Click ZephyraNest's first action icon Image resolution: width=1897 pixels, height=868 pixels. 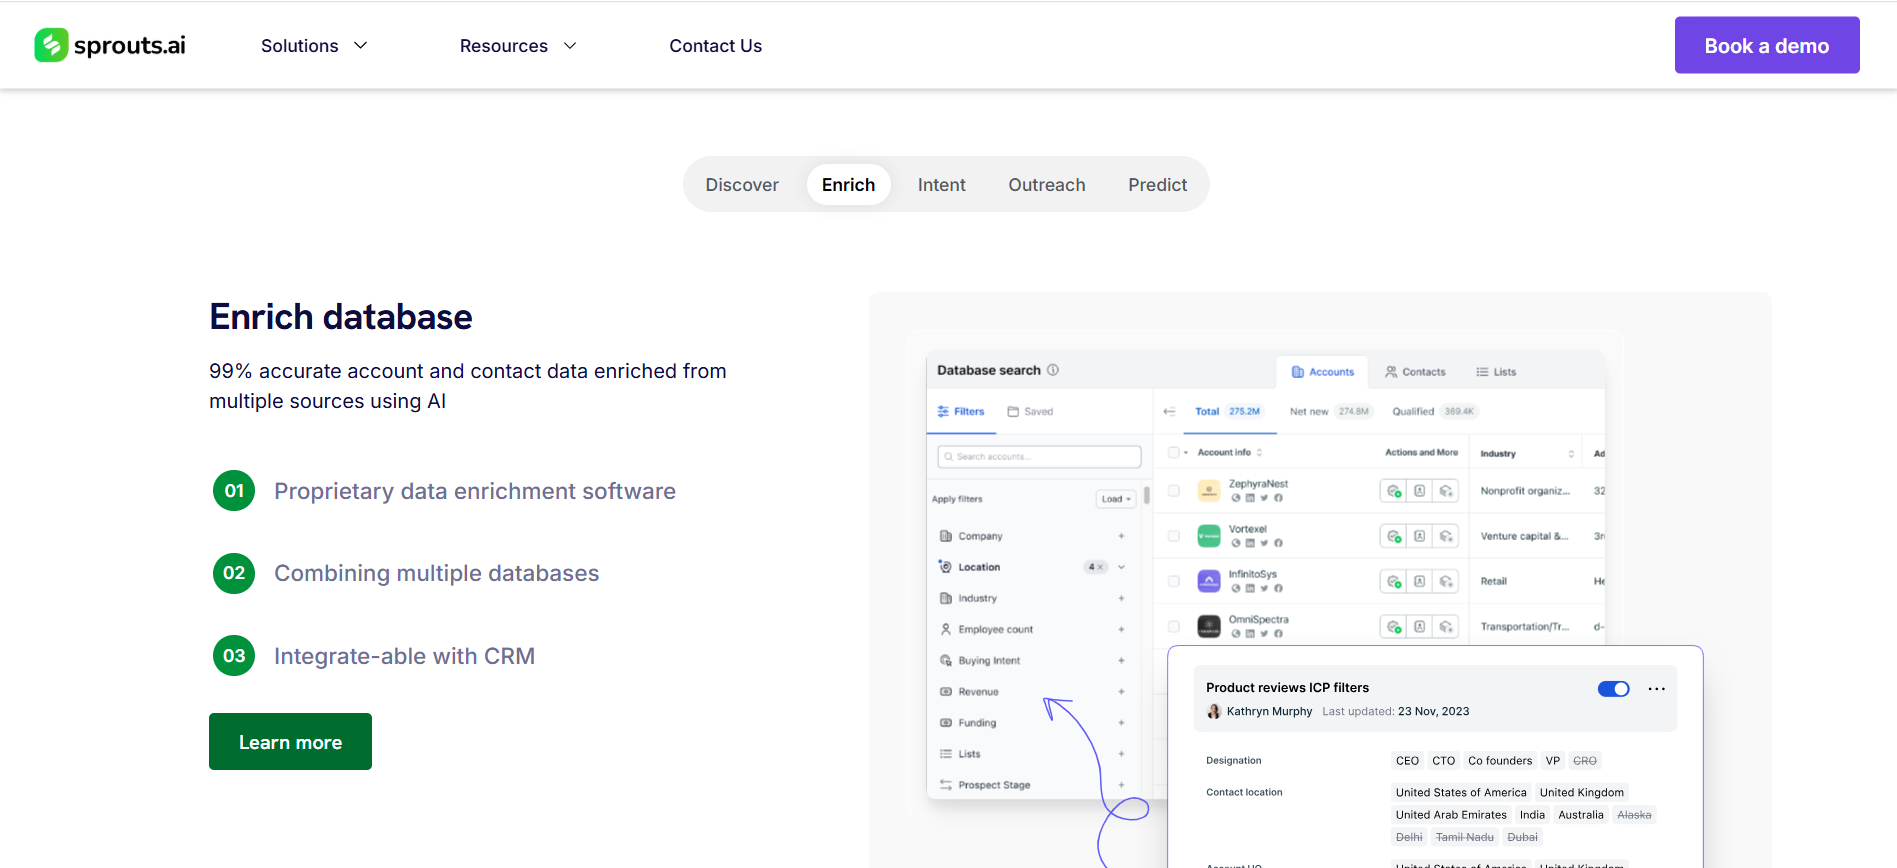pos(1394,491)
